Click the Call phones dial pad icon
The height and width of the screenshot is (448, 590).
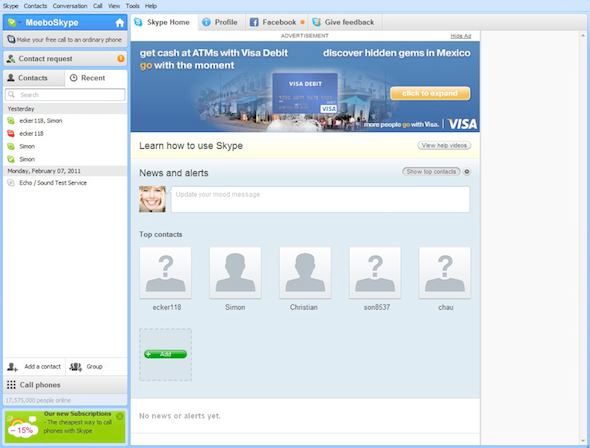11,385
